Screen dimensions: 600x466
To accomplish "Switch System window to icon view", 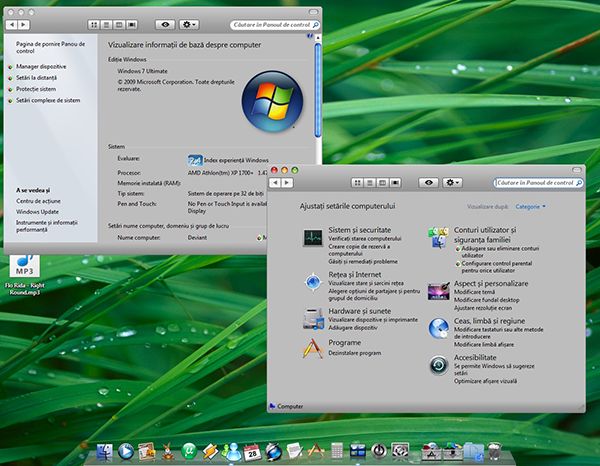I will coord(94,25).
